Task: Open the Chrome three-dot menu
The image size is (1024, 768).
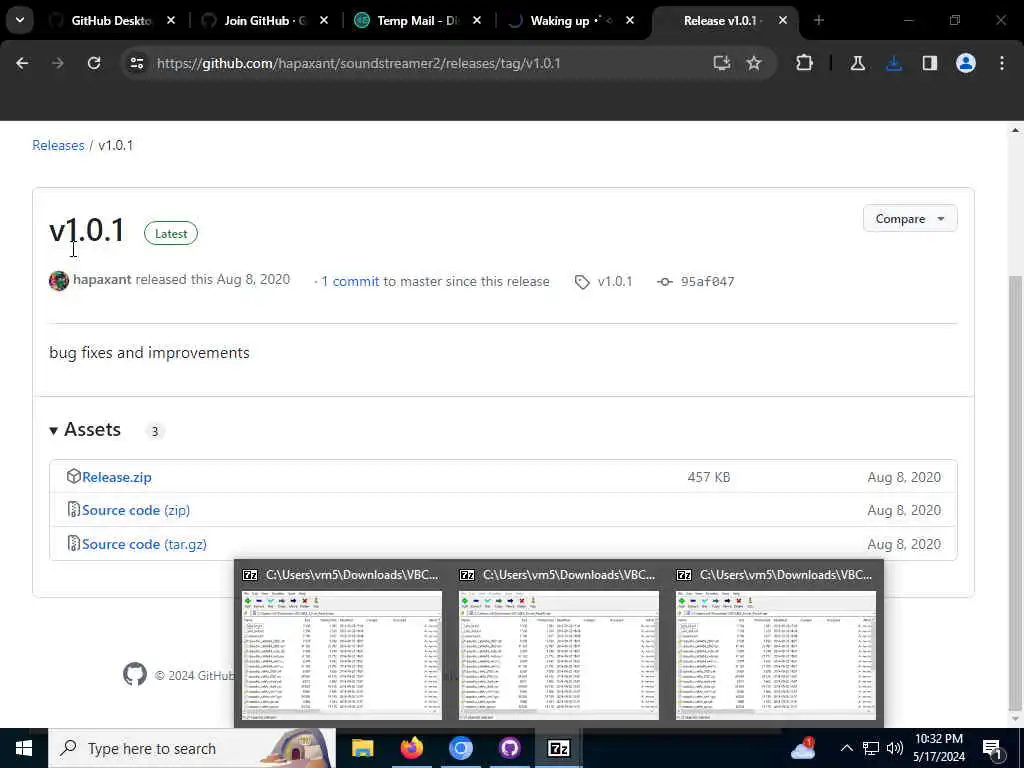Action: [1002, 63]
